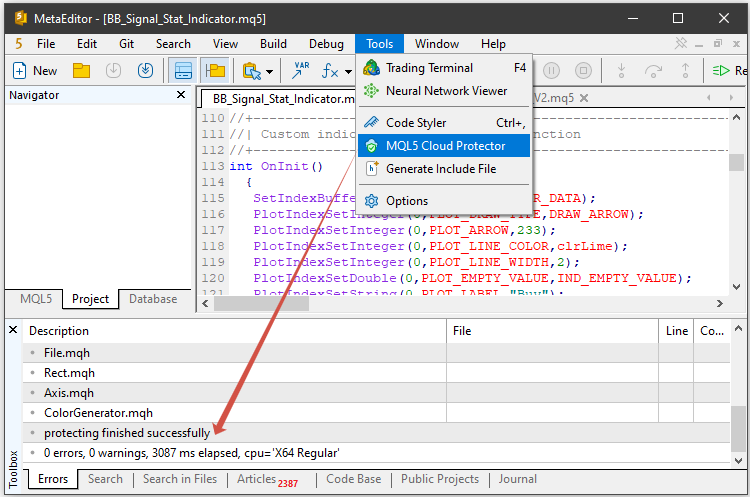Image resolution: width=750 pixels, height=497 pixels.
Task: Close the Navigator panel
Action: [x=181, y=95]
